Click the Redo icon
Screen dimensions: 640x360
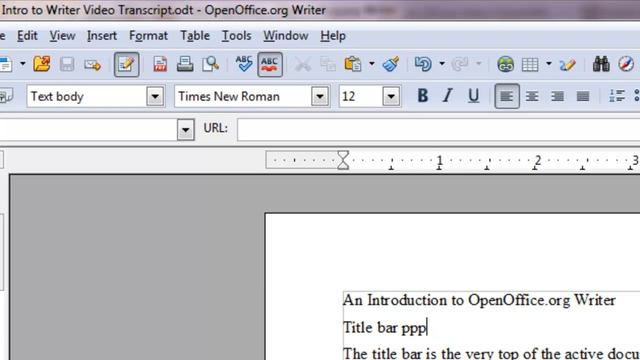tap(460, 64)
